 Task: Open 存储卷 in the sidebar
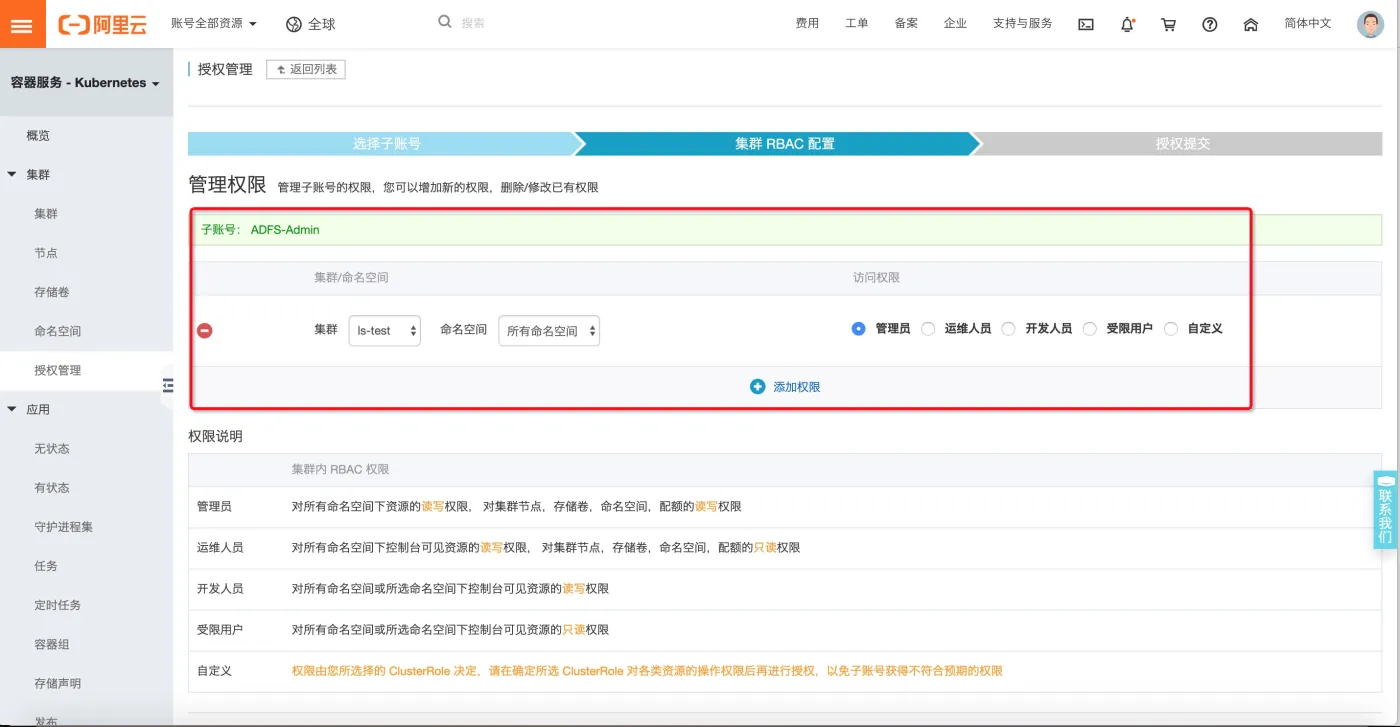coord(51,292)
